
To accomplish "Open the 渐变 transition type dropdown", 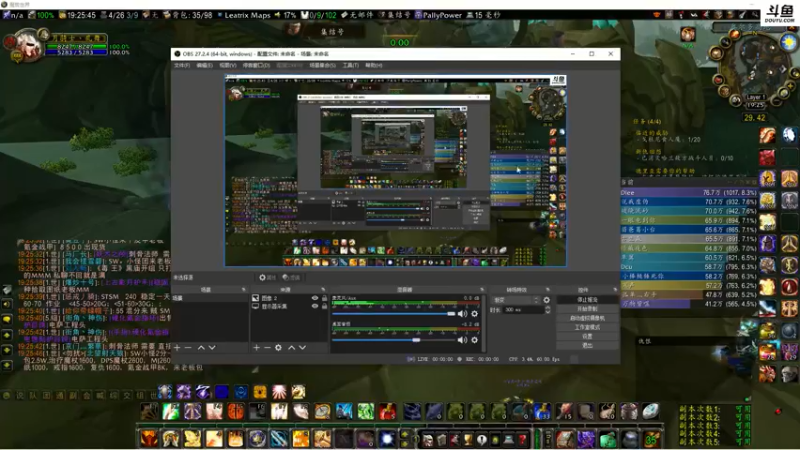I will point(515,300).
